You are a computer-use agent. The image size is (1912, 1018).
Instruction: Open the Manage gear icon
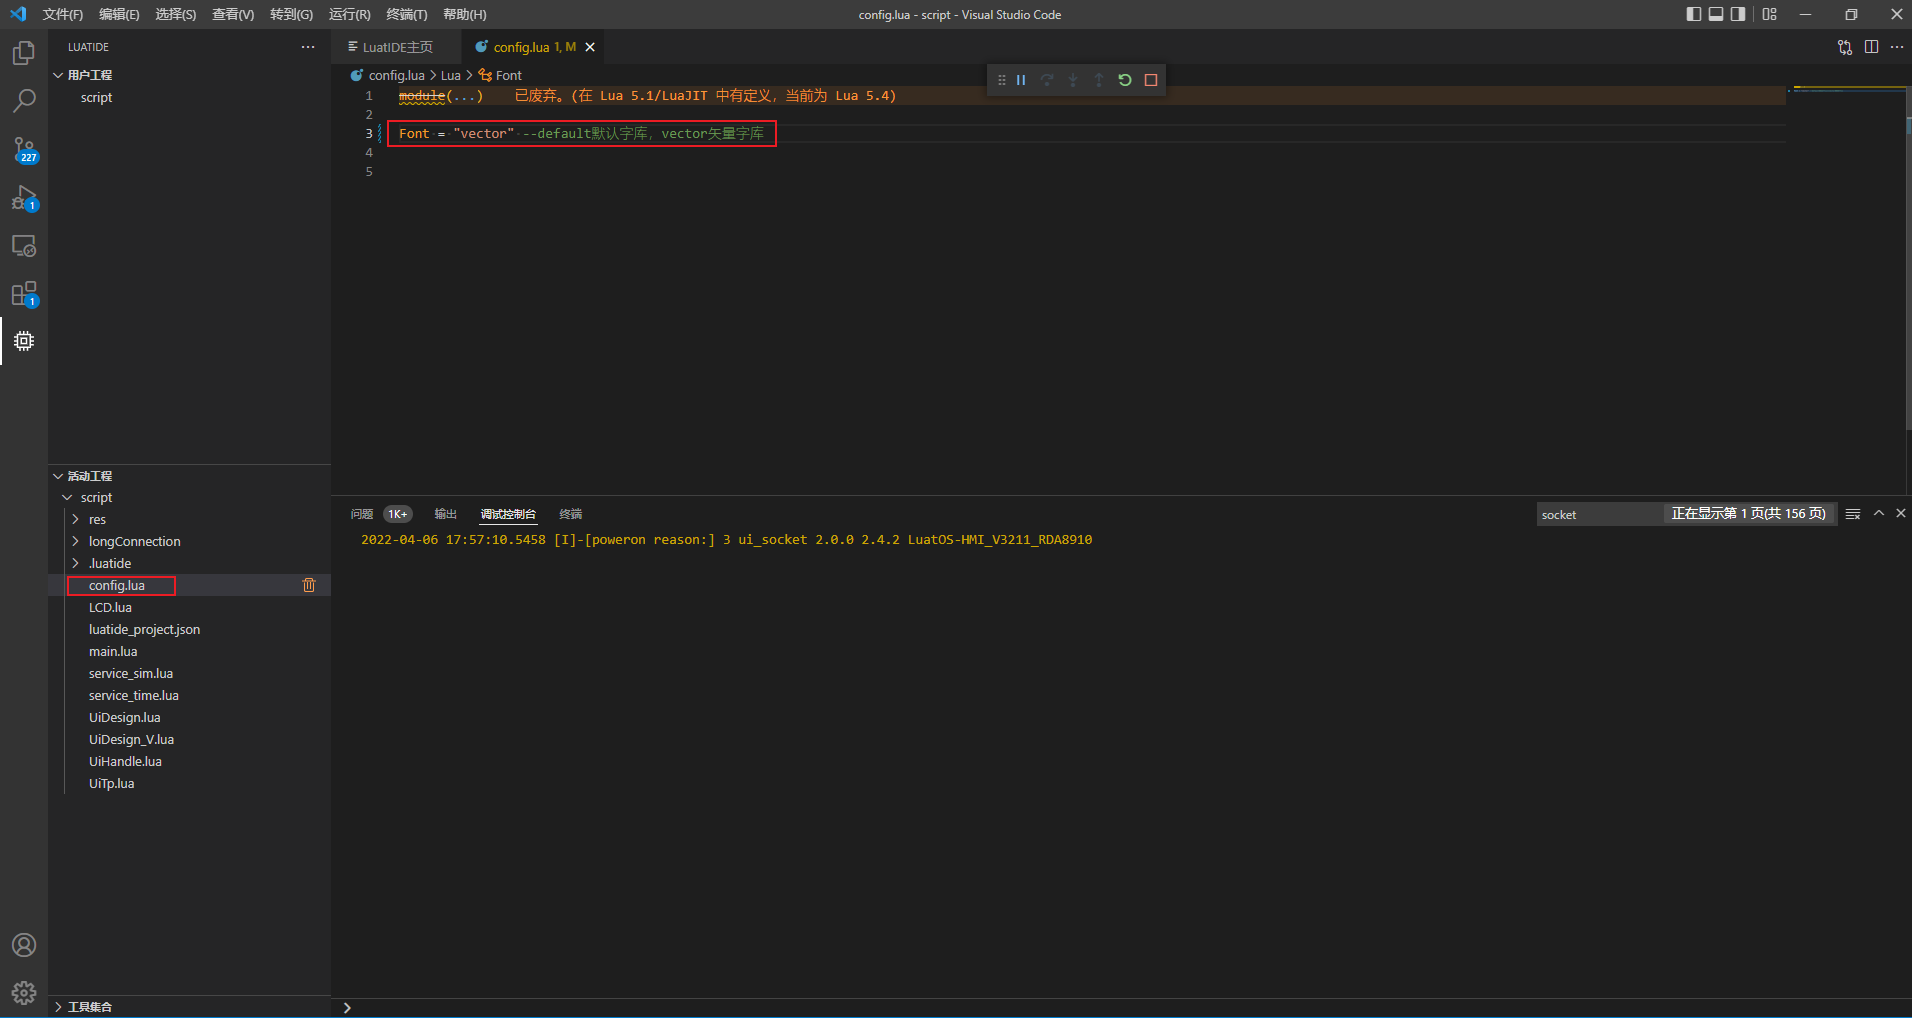(24, 993)
